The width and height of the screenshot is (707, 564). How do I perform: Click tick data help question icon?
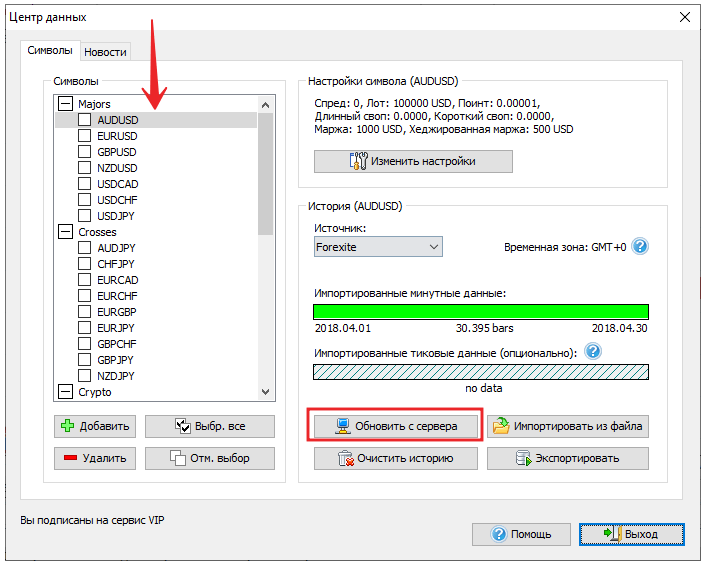(x=593, y=352)
